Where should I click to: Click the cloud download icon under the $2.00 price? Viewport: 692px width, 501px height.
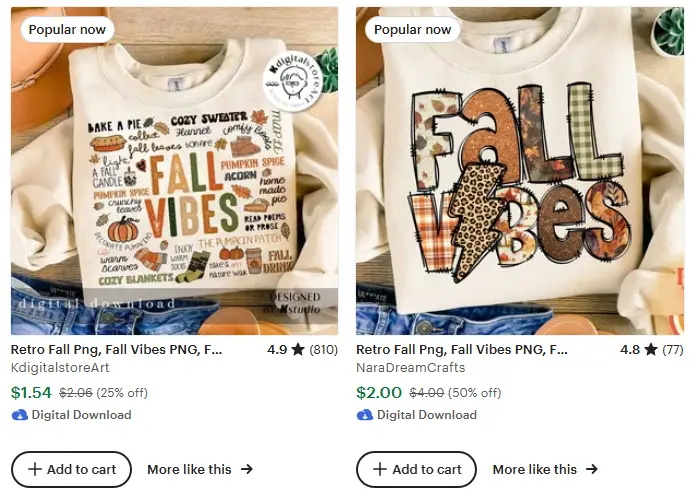[x=365, y=415]
